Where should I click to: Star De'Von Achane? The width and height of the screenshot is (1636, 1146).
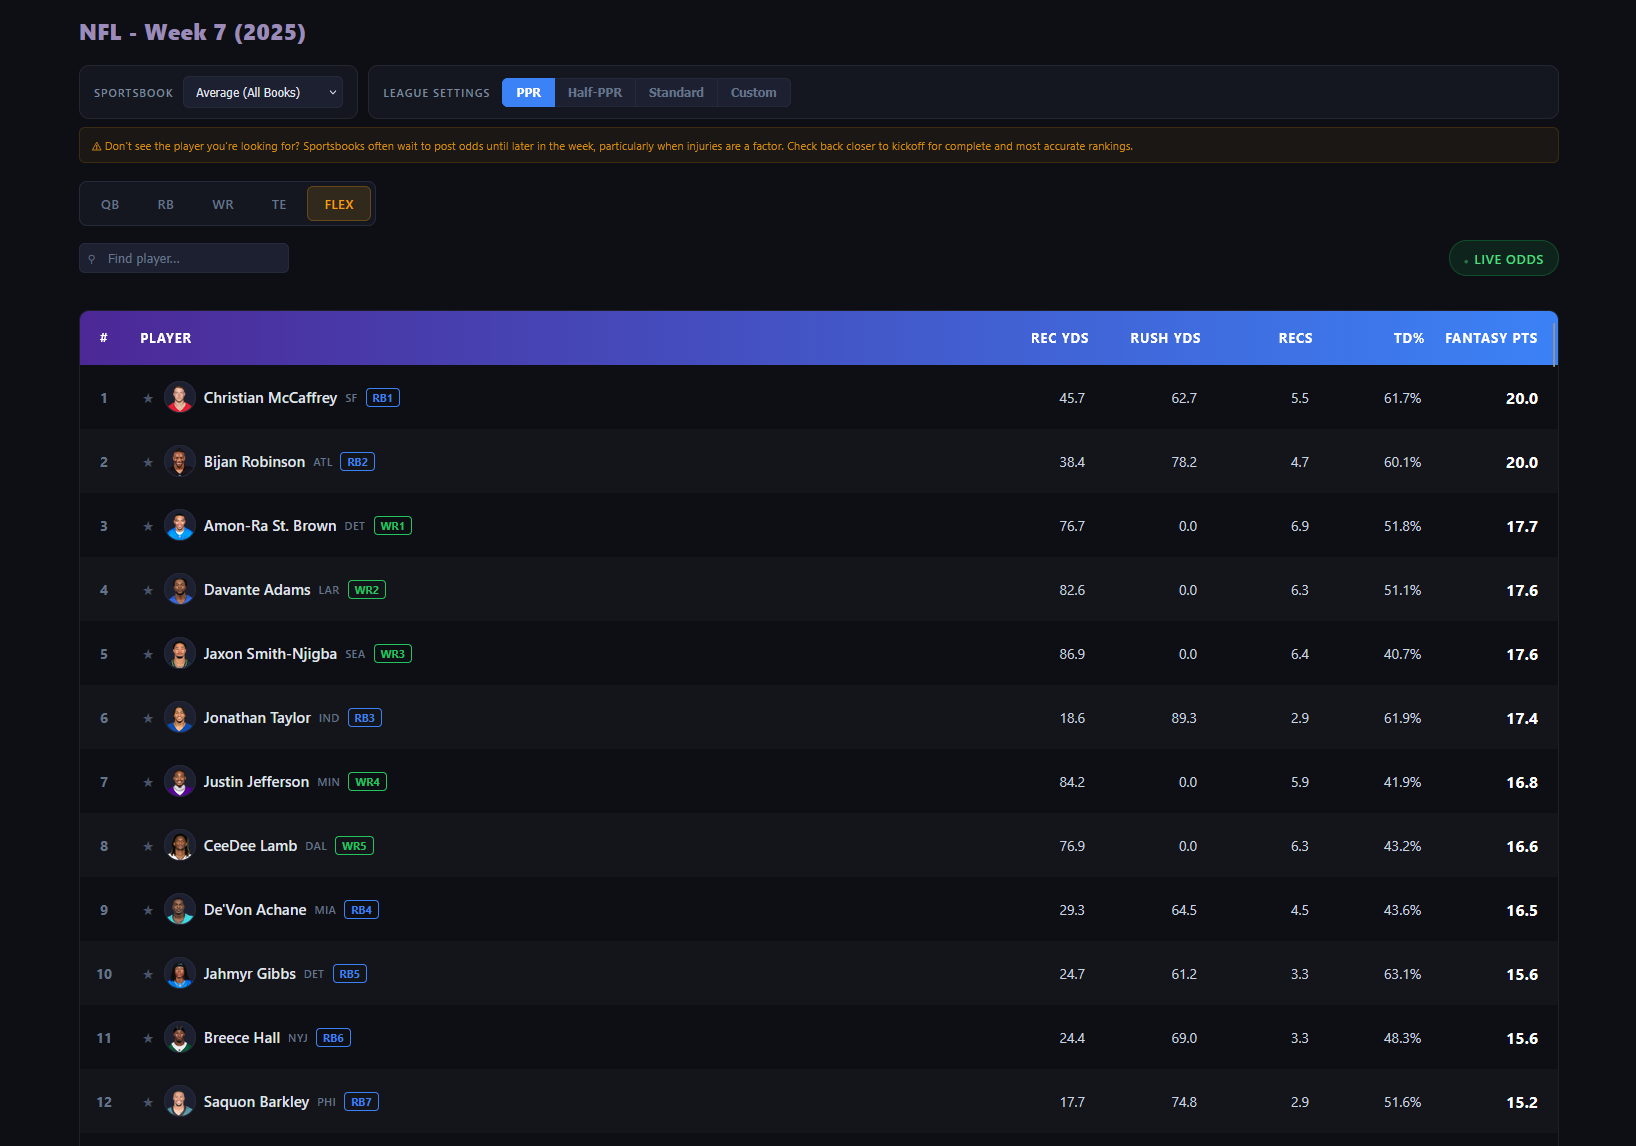[x=147, y=909]
